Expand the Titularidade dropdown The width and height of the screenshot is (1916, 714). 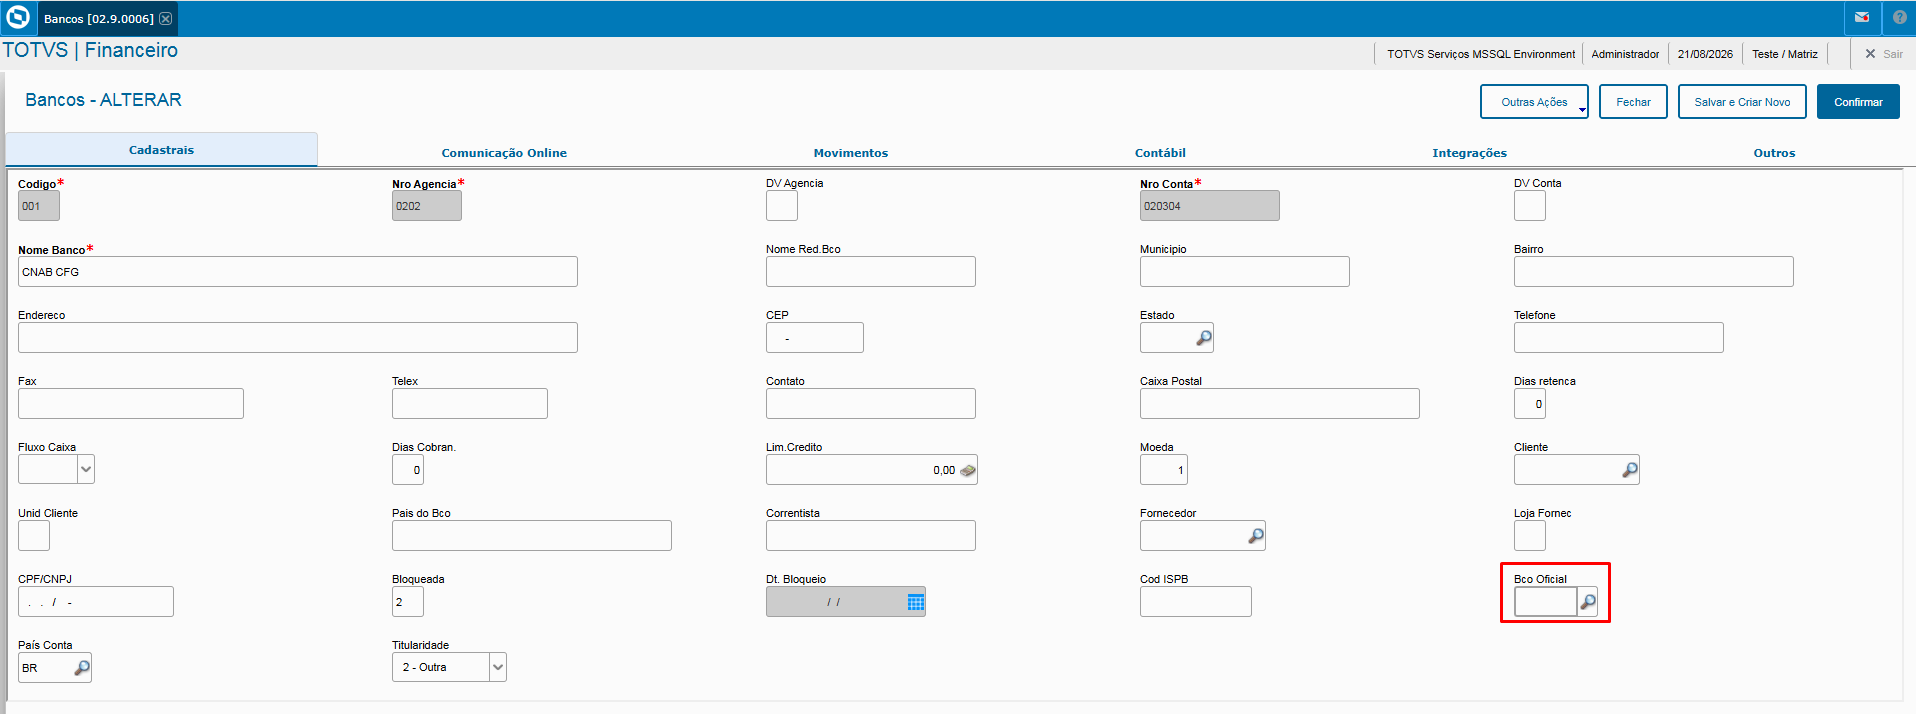[x=498, y=667]
